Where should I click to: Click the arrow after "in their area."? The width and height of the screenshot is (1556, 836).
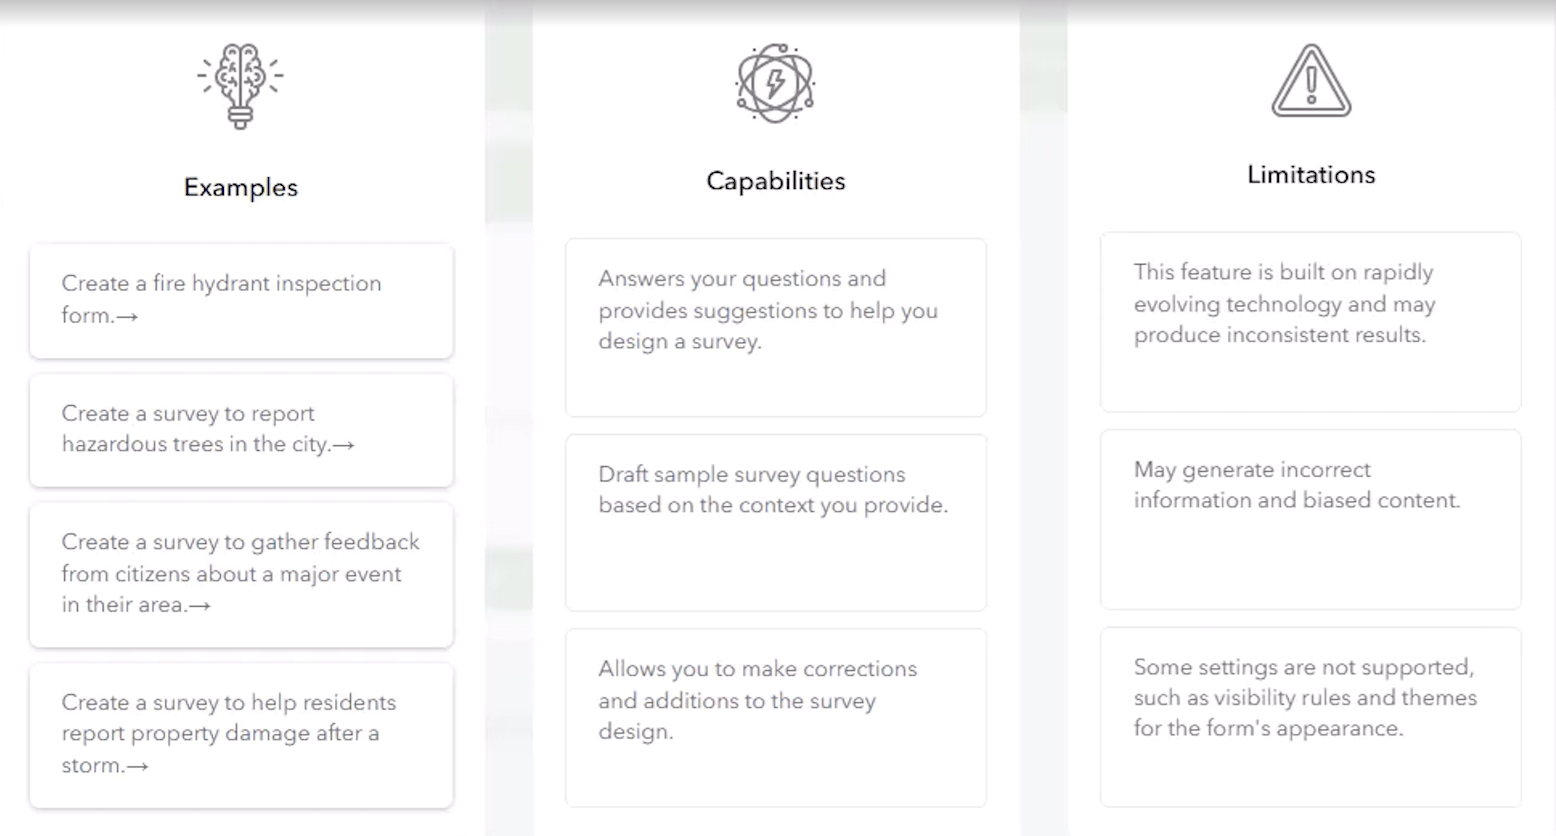coord(199,606)
